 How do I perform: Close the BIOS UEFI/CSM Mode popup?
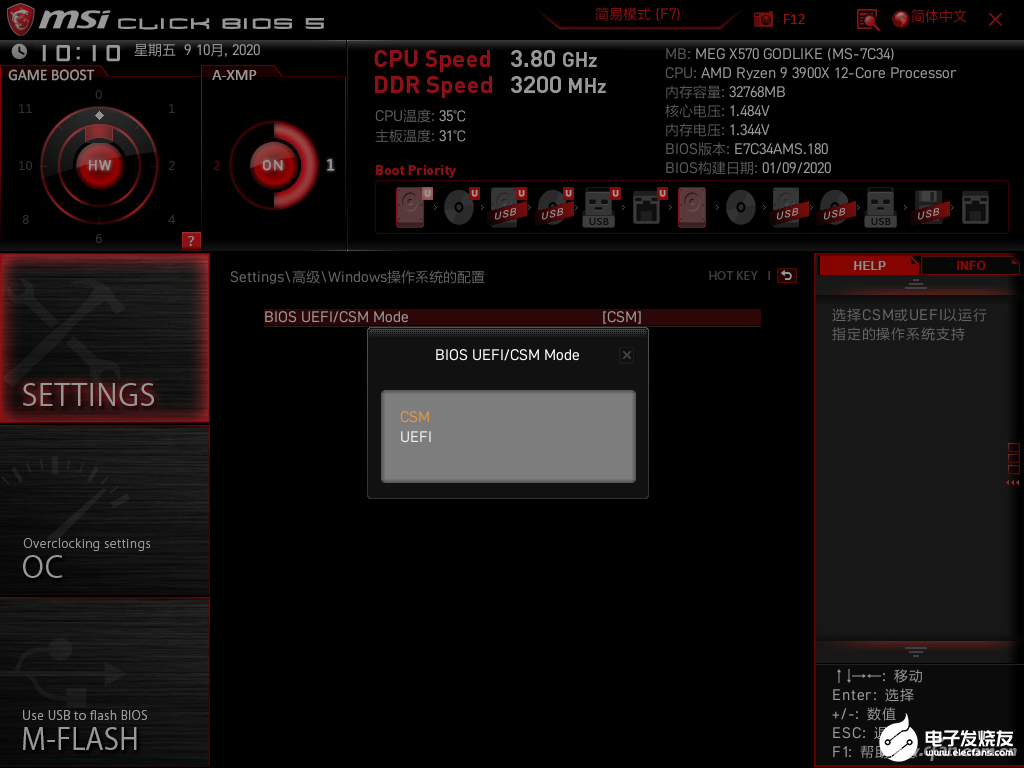click(x=626, y=355)
